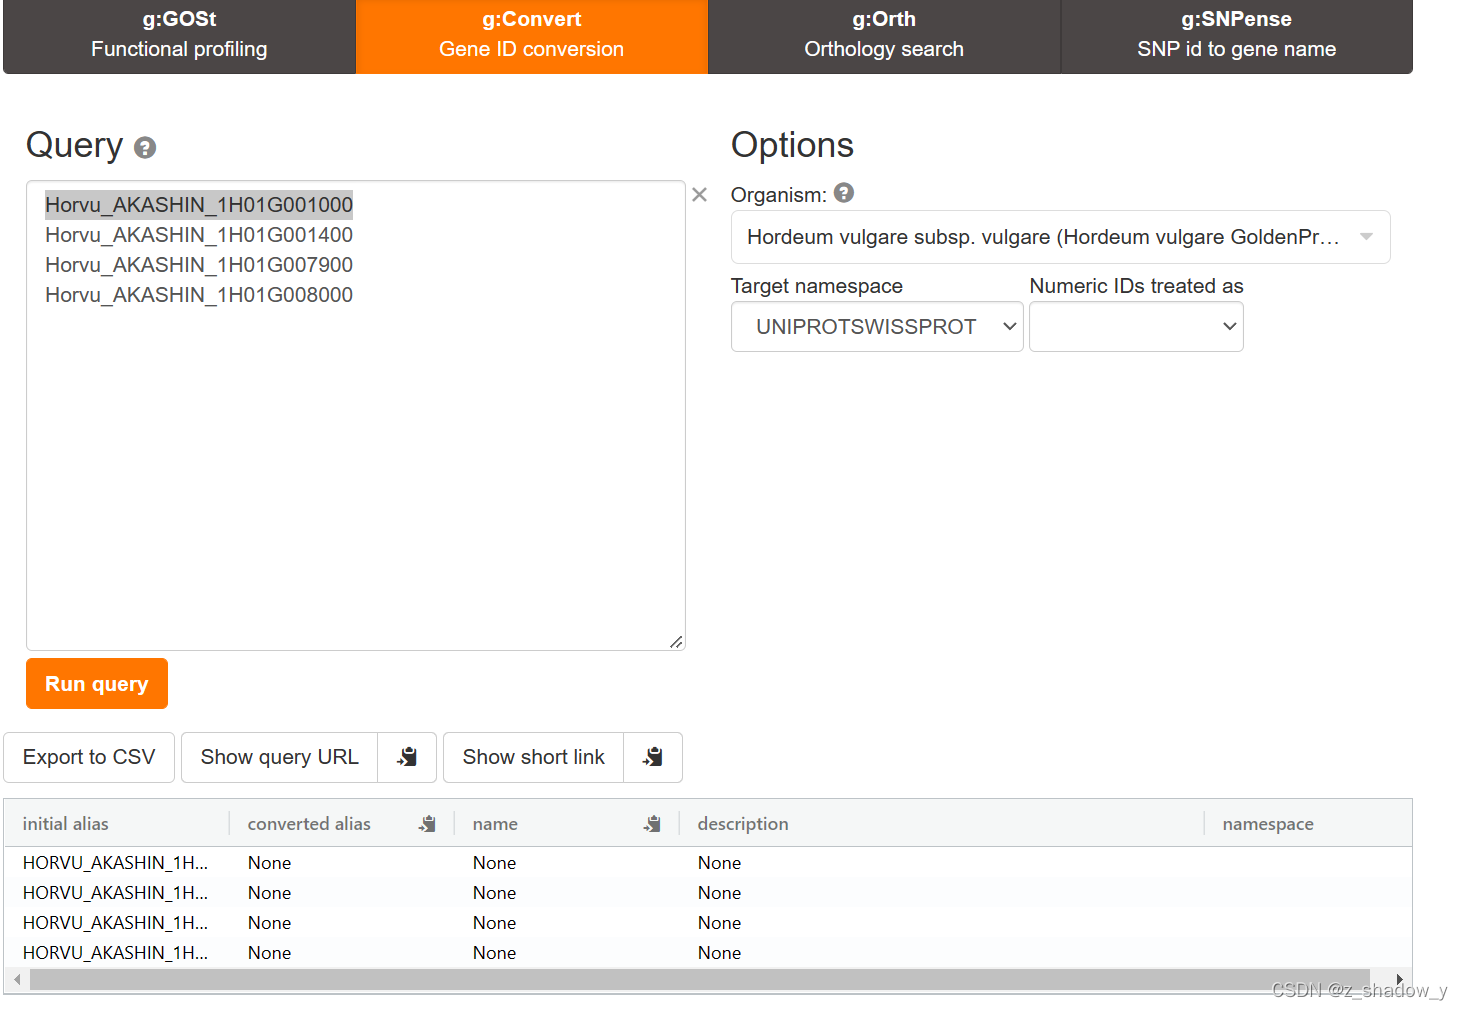1463x1010 pixels.
Task: Switch to g:SNPense tab
Action: pyautogui.click(x=1236, y=35)
